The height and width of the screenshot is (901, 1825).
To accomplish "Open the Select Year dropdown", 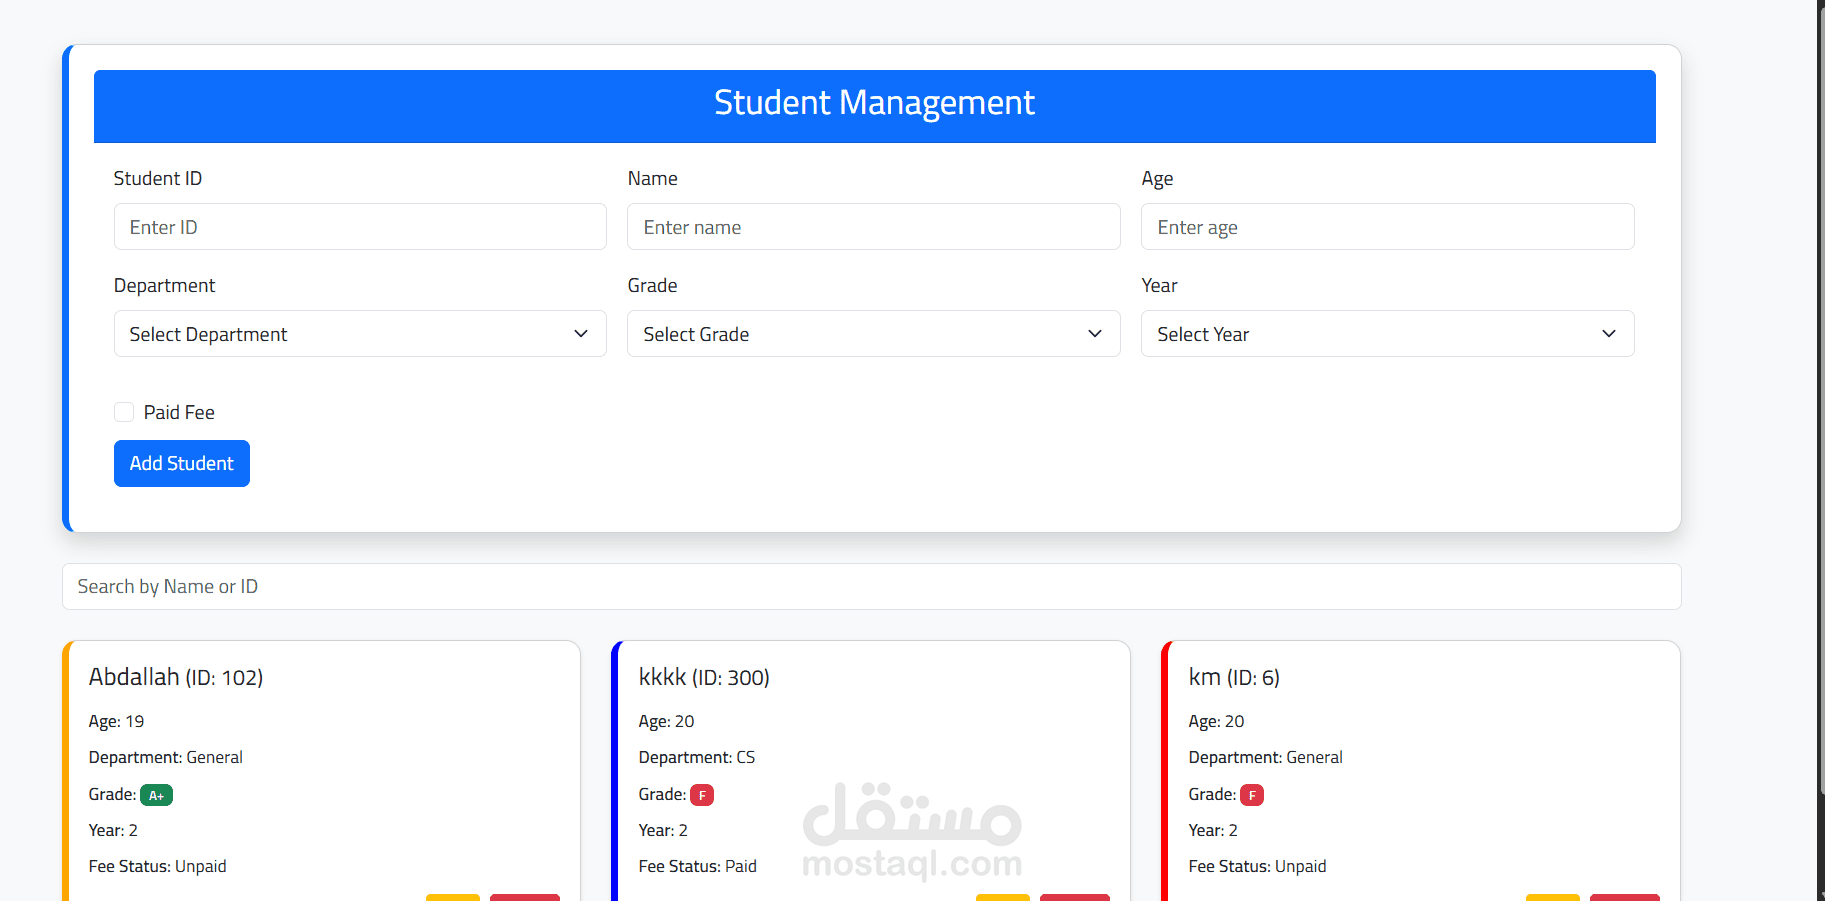I will coord(1388,334).
